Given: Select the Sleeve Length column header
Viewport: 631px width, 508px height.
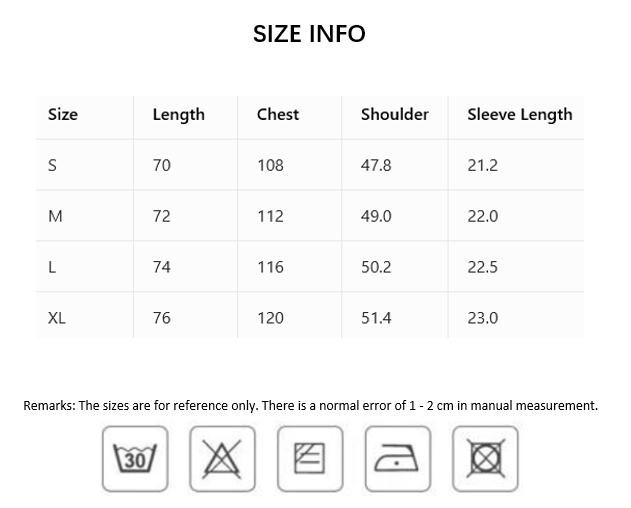Looking at the screenshot, I should 520,115.
